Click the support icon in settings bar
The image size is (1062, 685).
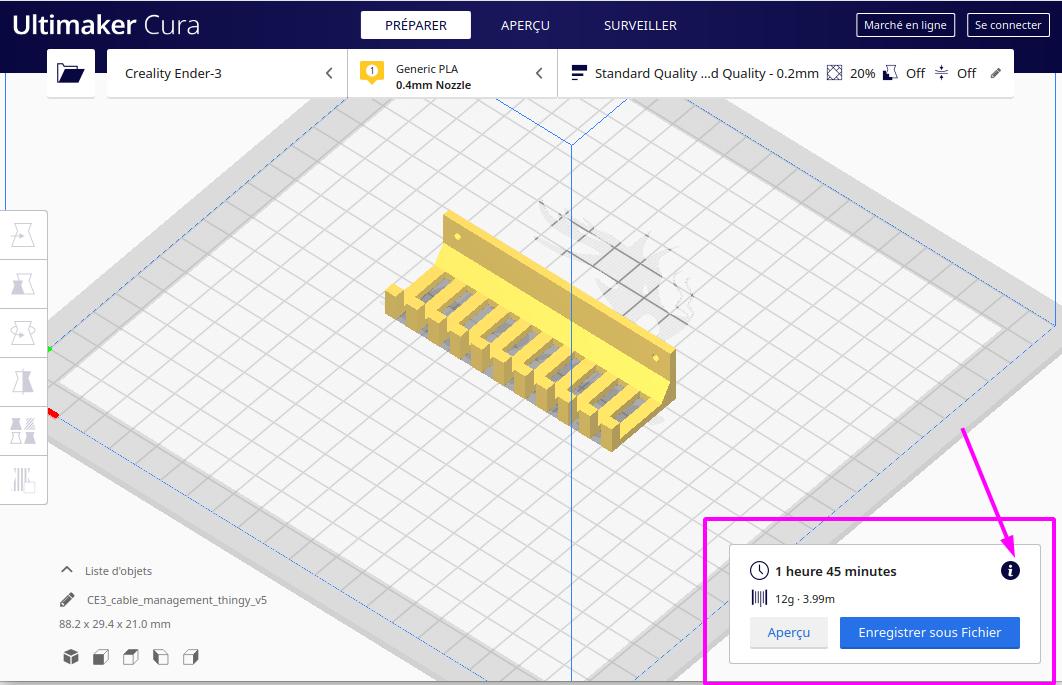[890, 72]
